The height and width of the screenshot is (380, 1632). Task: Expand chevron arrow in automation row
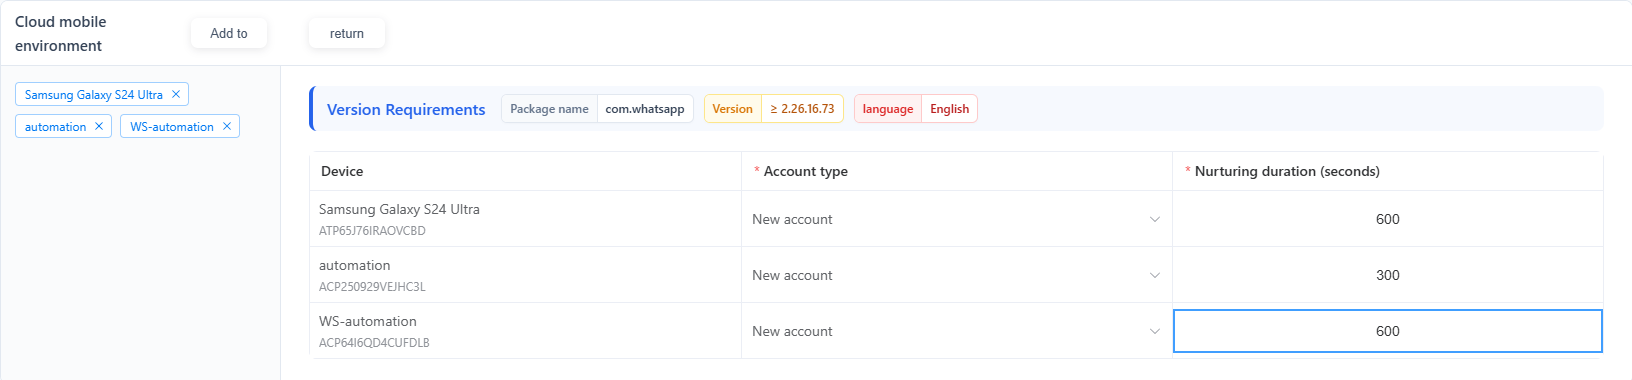tap(1155, 275)
